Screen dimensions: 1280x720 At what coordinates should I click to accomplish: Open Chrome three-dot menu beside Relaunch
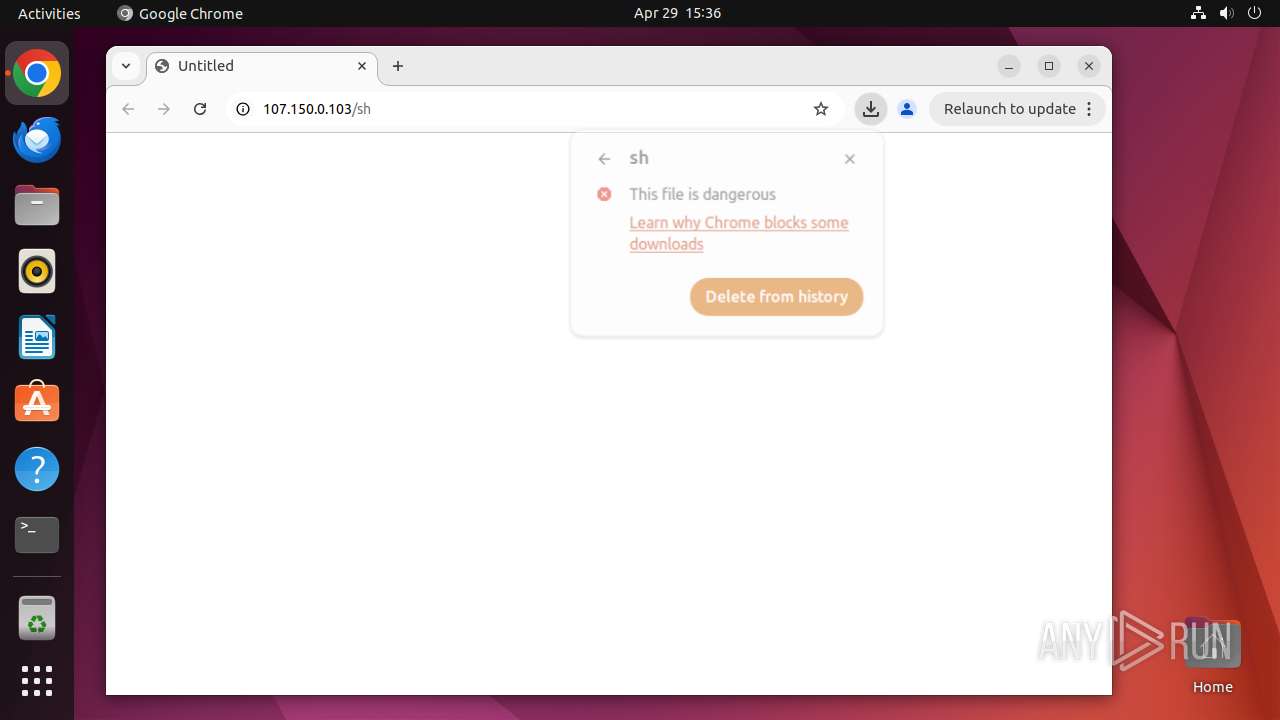point(1090,109)
